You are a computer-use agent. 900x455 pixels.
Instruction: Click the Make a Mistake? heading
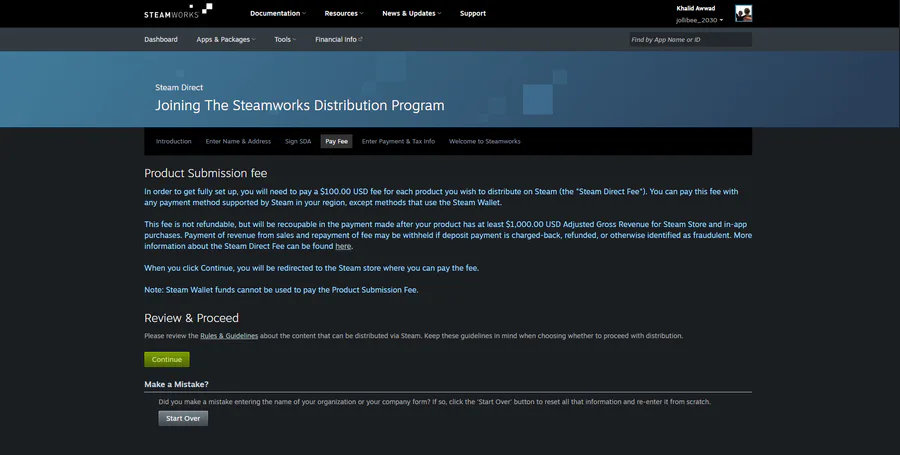[176, 384]
